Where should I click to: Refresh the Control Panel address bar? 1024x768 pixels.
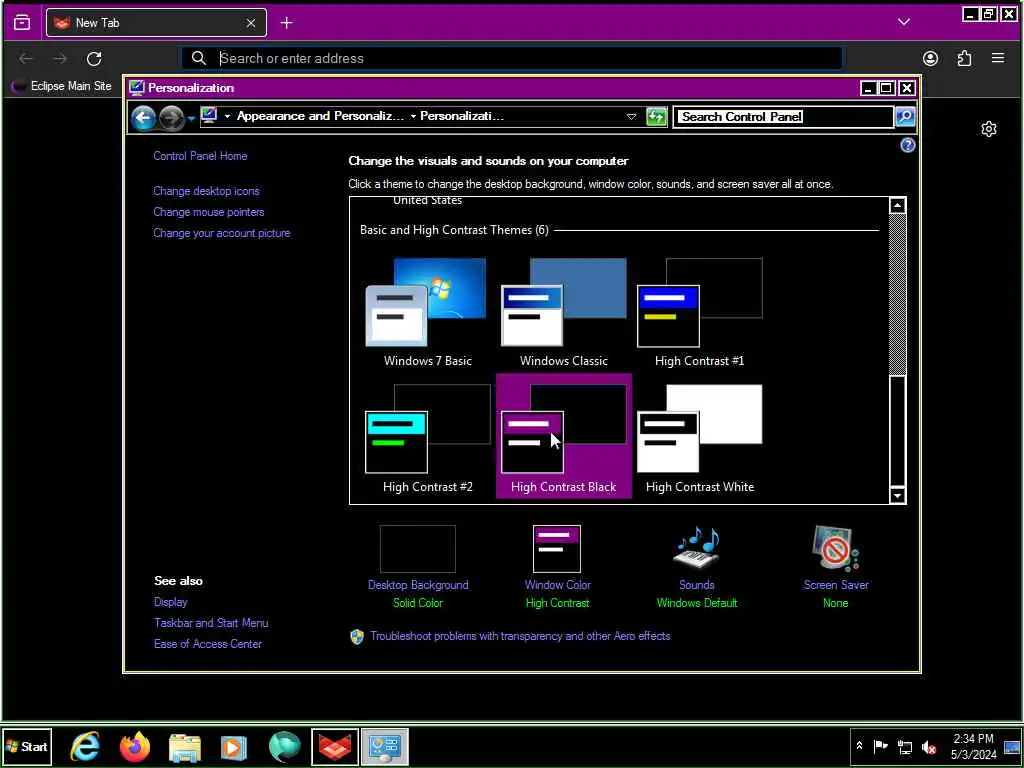pyautogui.click(x=656, y=117)
